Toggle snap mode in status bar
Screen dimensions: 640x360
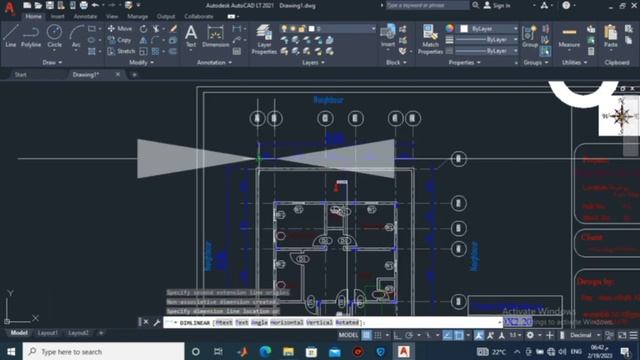click(378, 335)
